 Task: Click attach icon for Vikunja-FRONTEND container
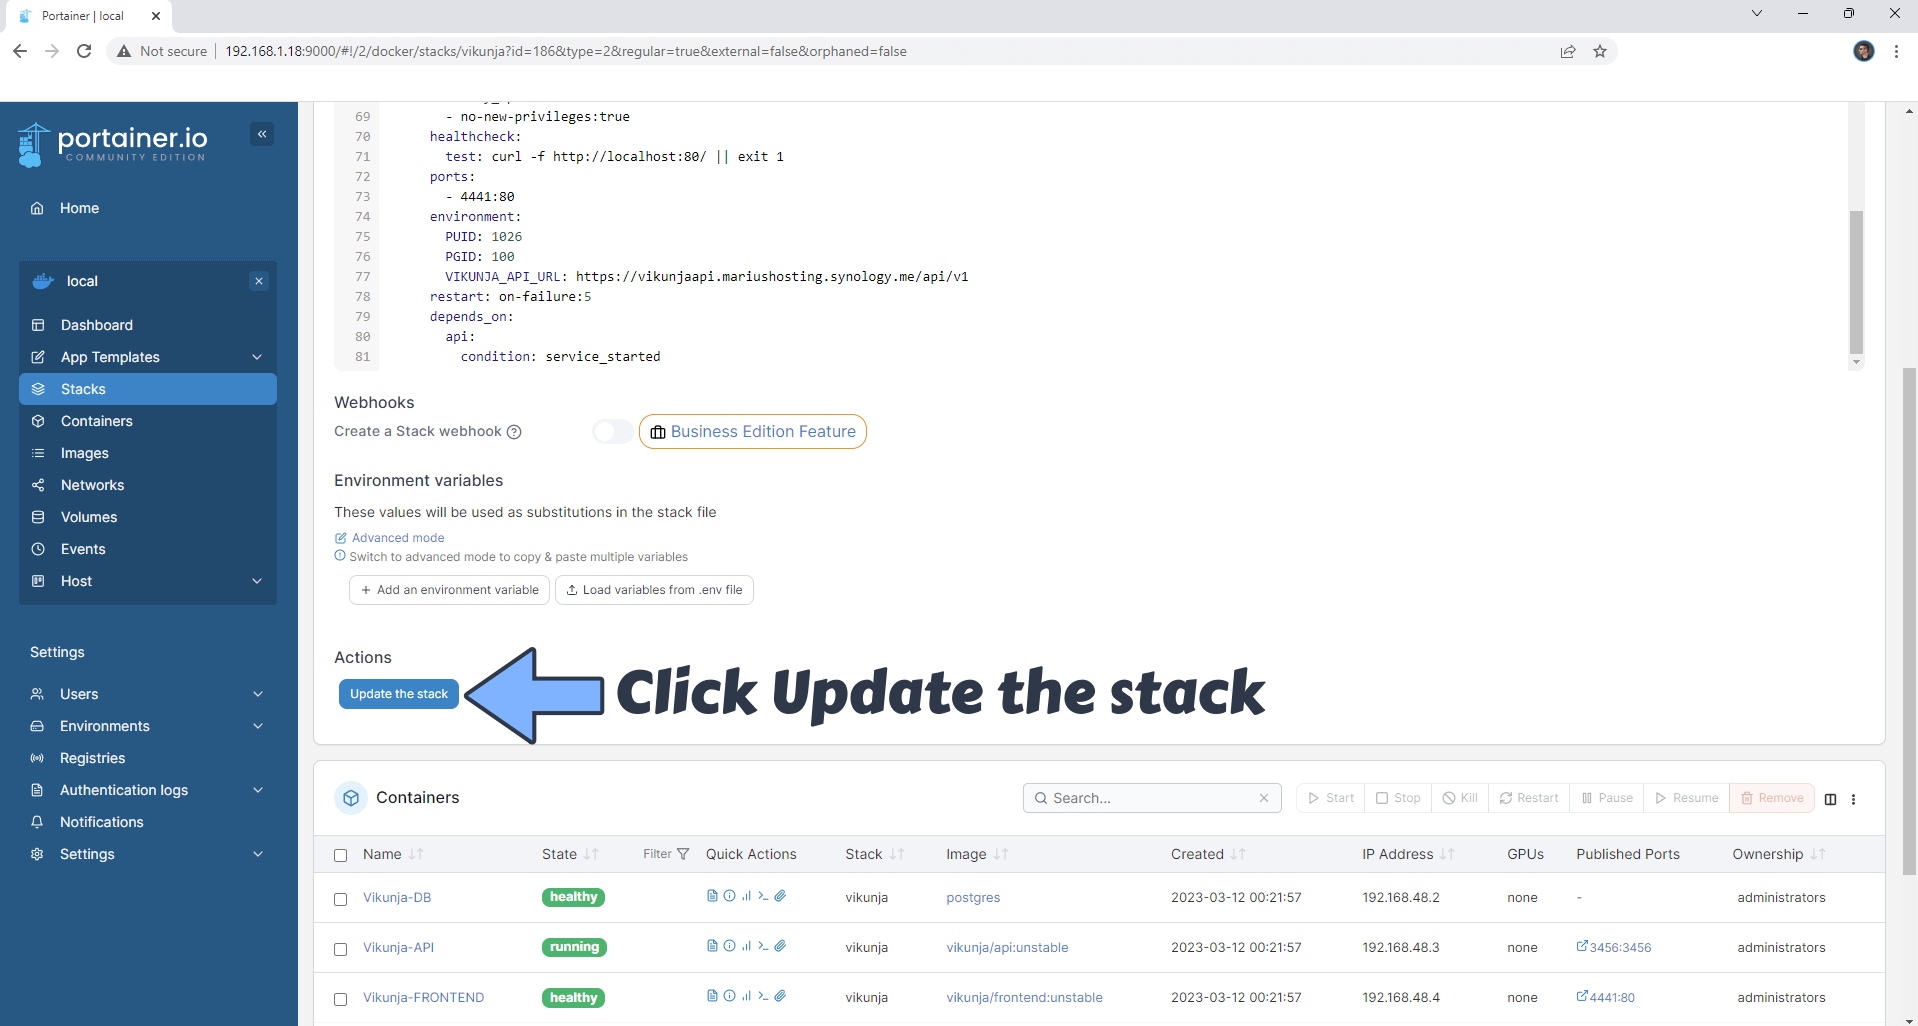780,996
